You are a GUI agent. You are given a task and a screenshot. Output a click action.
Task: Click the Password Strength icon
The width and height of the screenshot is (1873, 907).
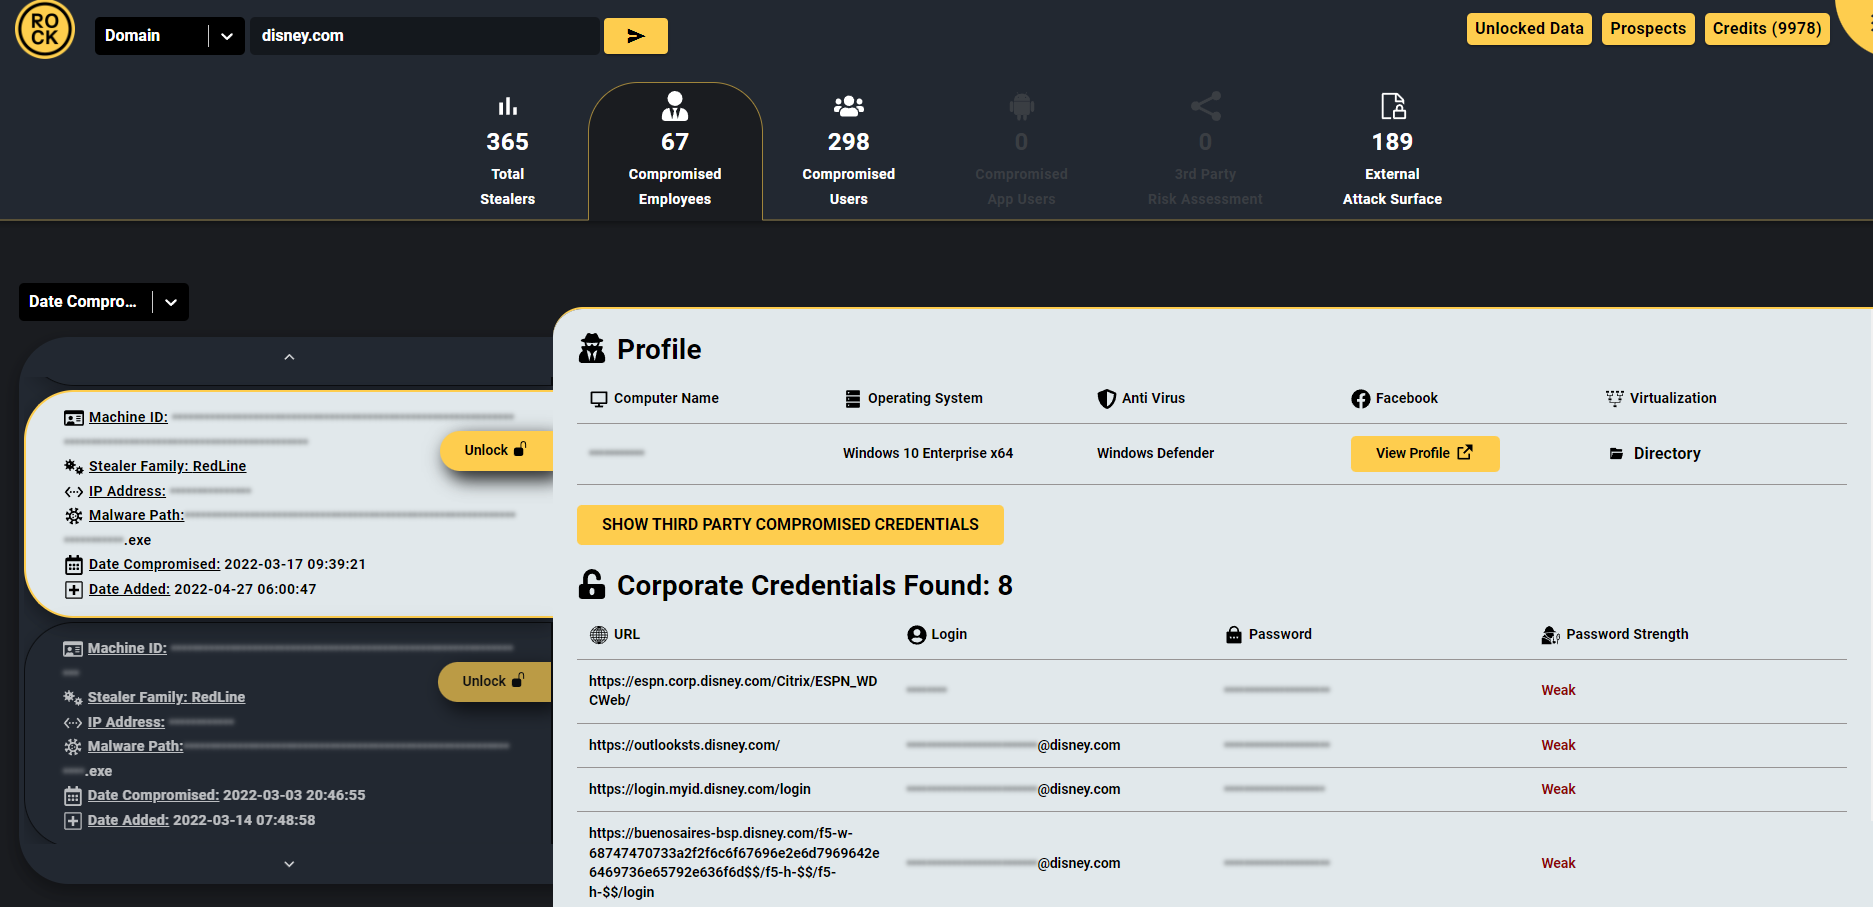click(1551, 635)
